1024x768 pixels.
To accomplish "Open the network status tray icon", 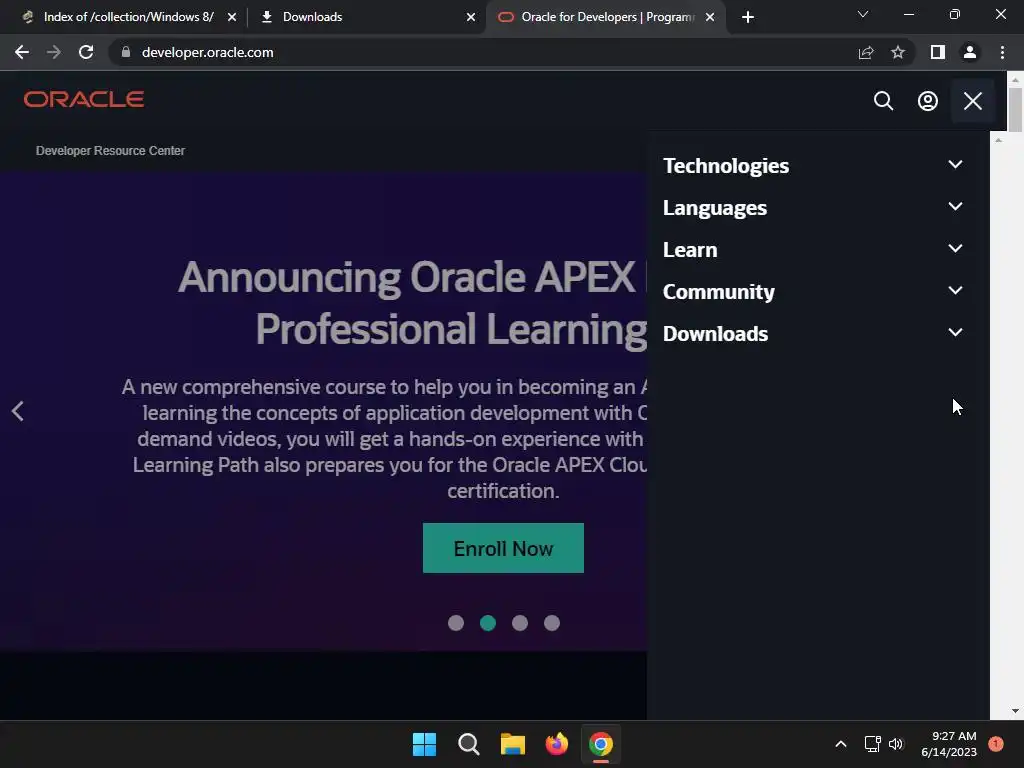I will click(872, 744).
